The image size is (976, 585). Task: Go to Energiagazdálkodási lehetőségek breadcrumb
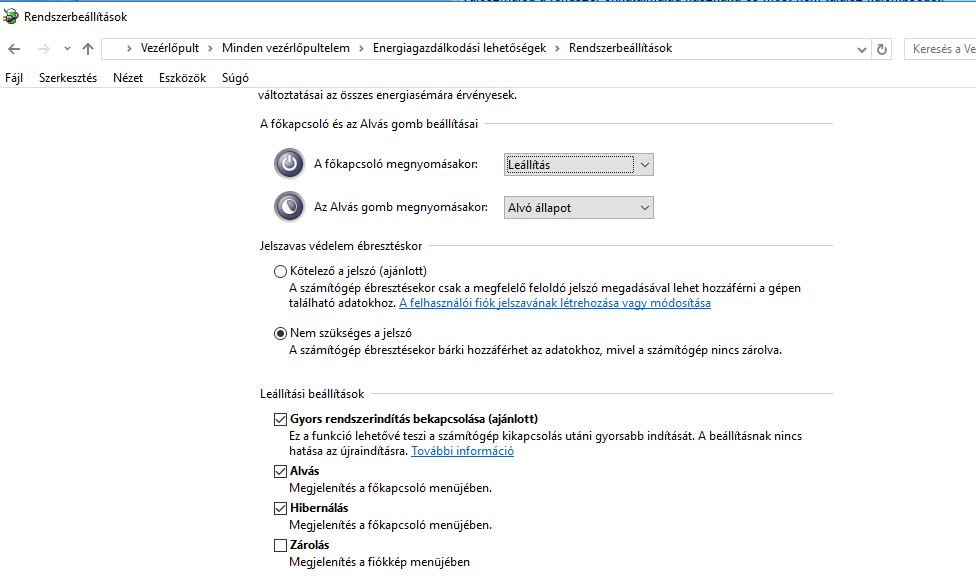(x=459, y=48)
